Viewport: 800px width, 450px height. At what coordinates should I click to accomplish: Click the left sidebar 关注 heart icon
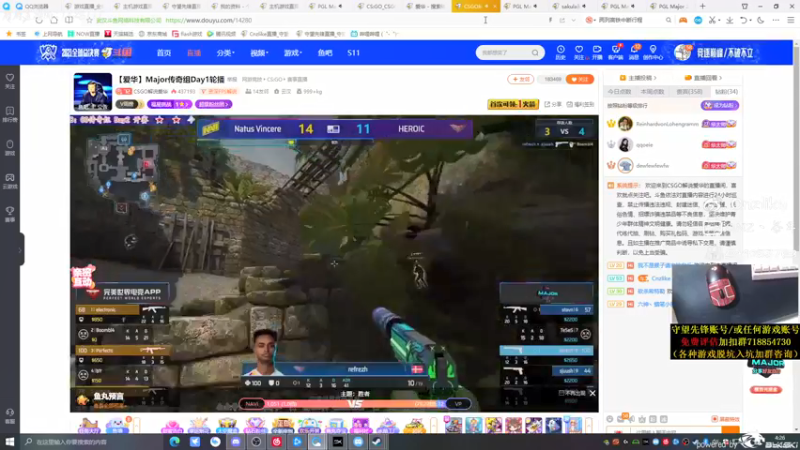point(10,81)
